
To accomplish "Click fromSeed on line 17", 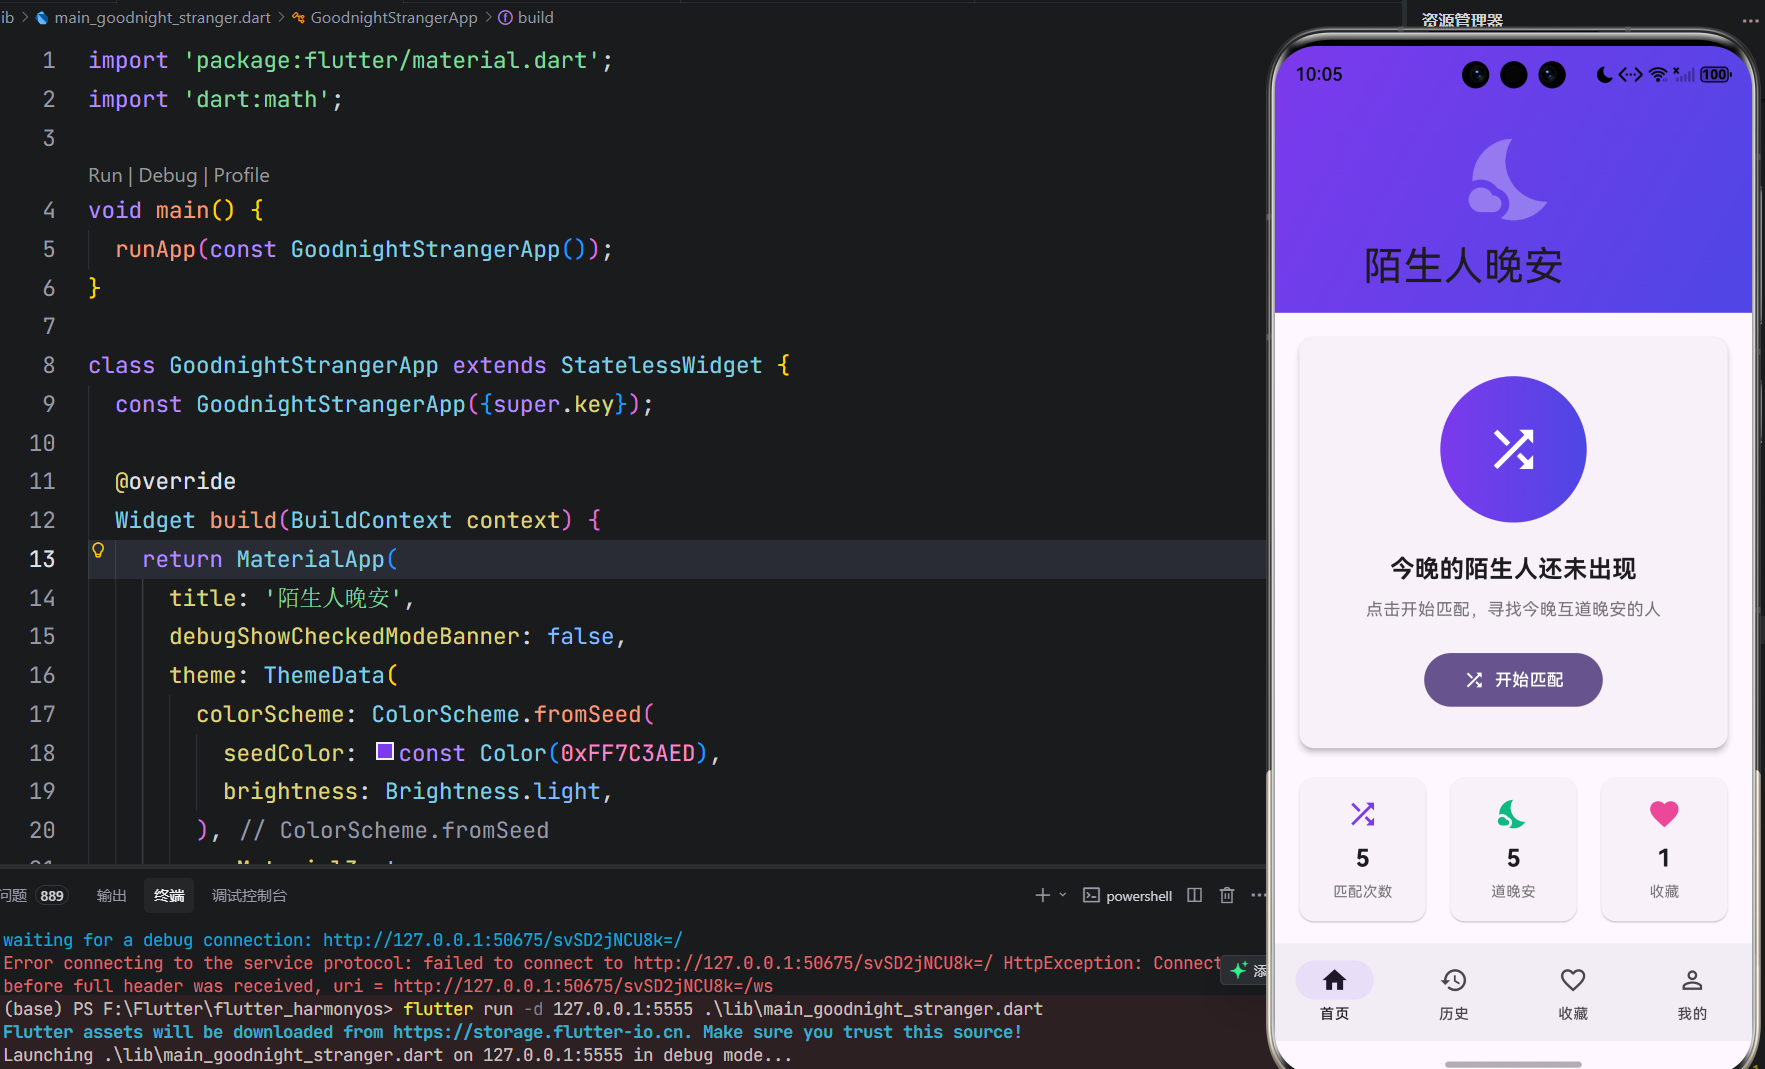I will point(587,714).
